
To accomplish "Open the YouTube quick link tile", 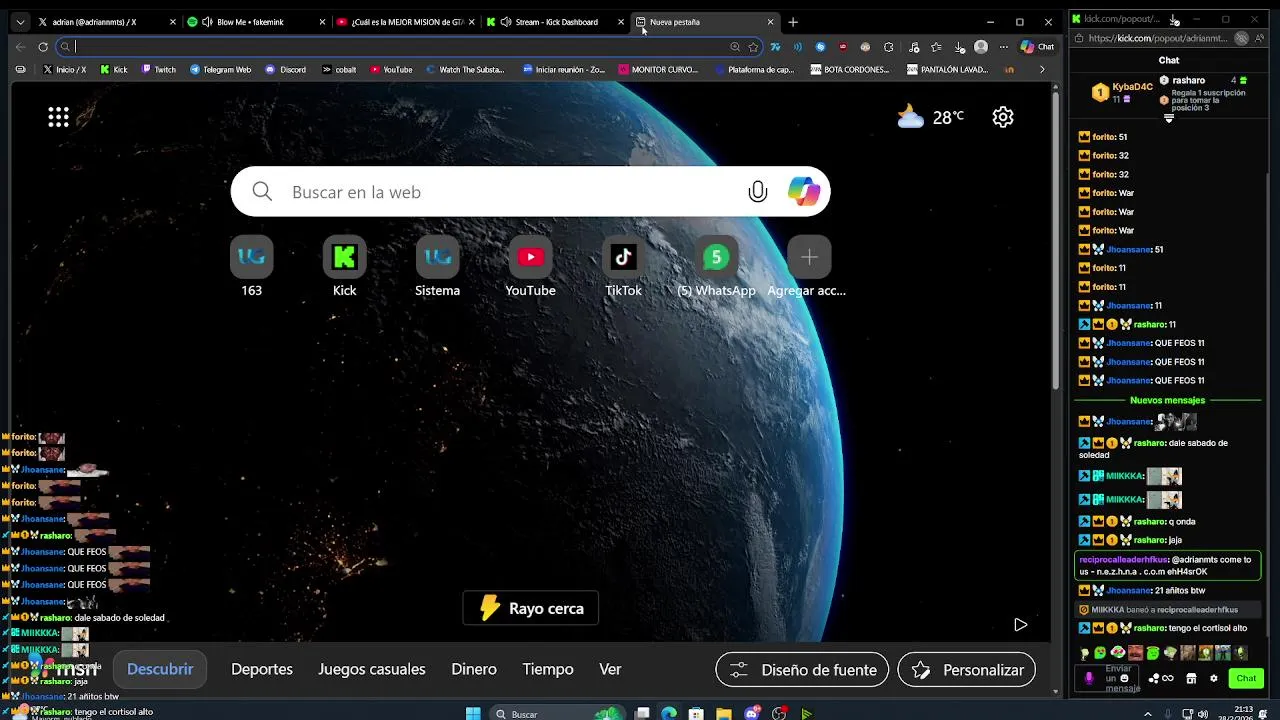I will click(x=530, y=267).
